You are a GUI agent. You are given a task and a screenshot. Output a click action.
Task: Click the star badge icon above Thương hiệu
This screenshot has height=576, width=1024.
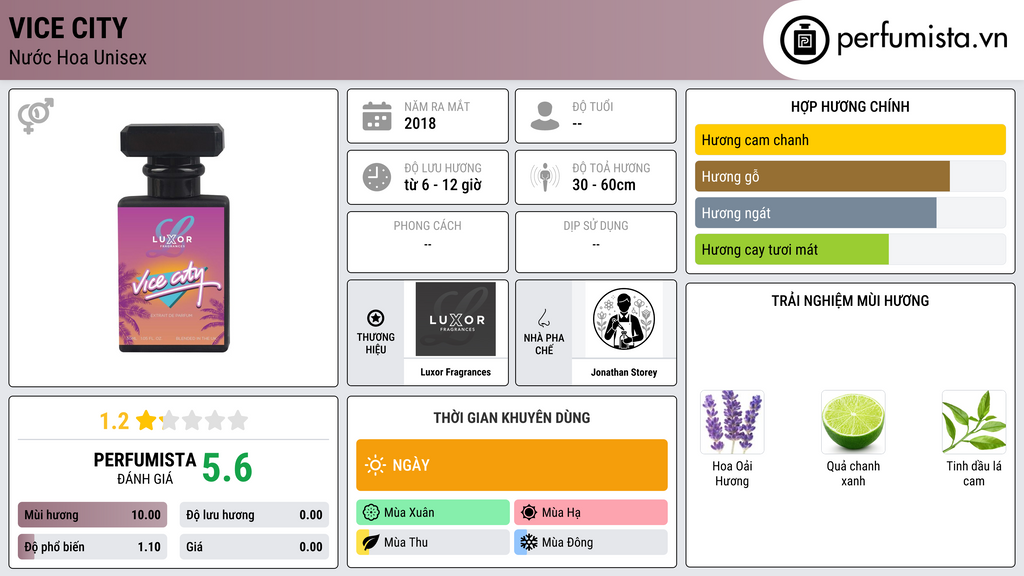[376, 318]
